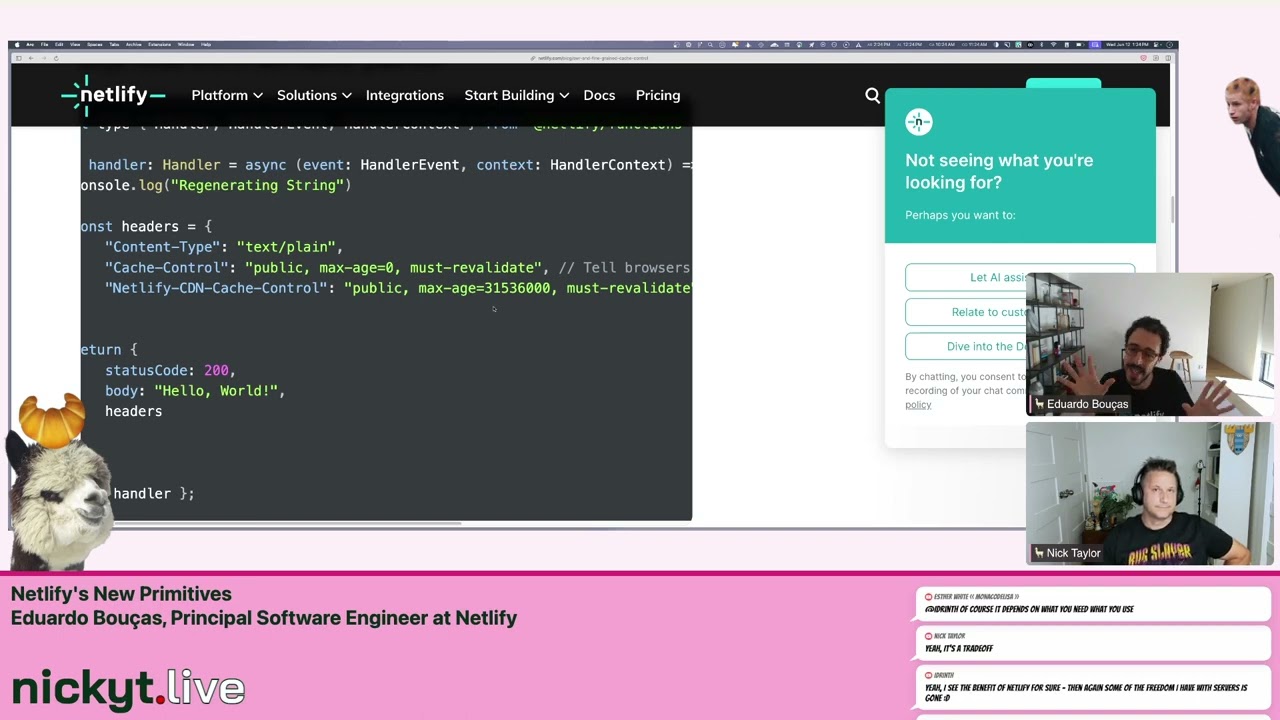Click the browser forward arrow
This screenshot has width=1280, height=720.
click(44, 58)
